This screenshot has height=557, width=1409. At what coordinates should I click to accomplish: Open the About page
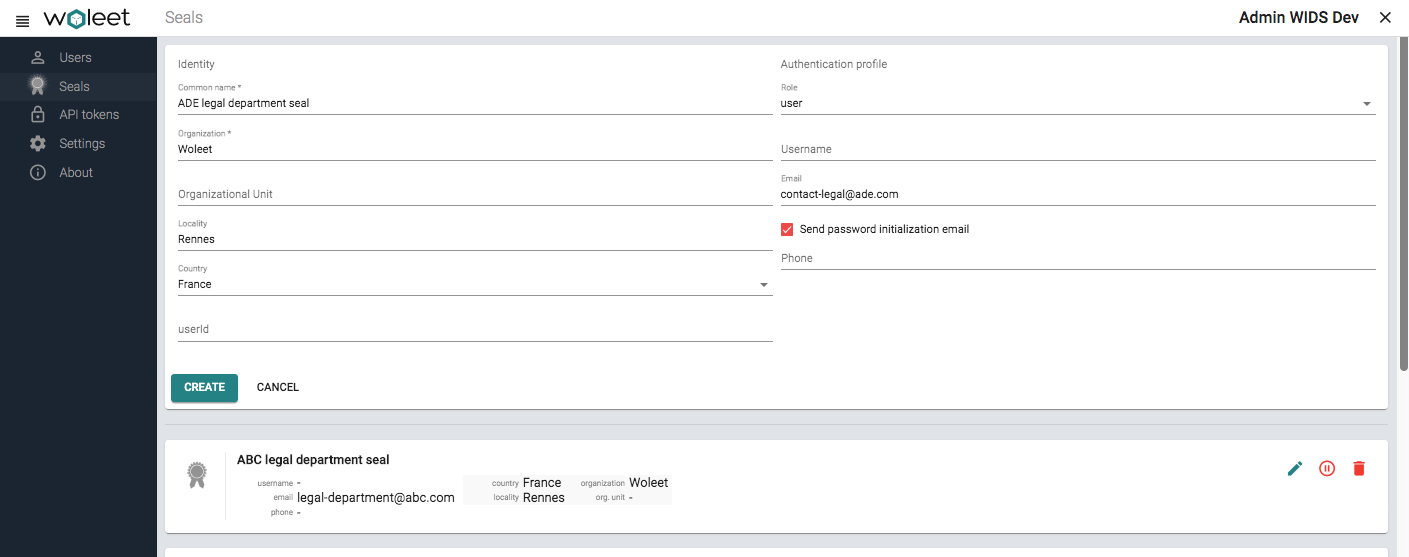(76, 173)
